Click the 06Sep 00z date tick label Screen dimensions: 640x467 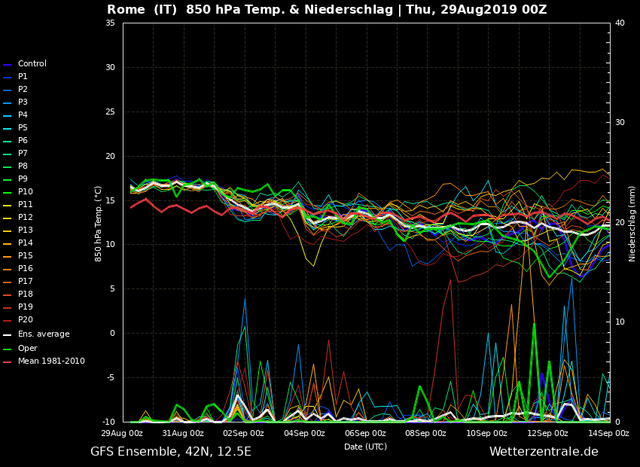pyautogui.click(x=367, y=434)
